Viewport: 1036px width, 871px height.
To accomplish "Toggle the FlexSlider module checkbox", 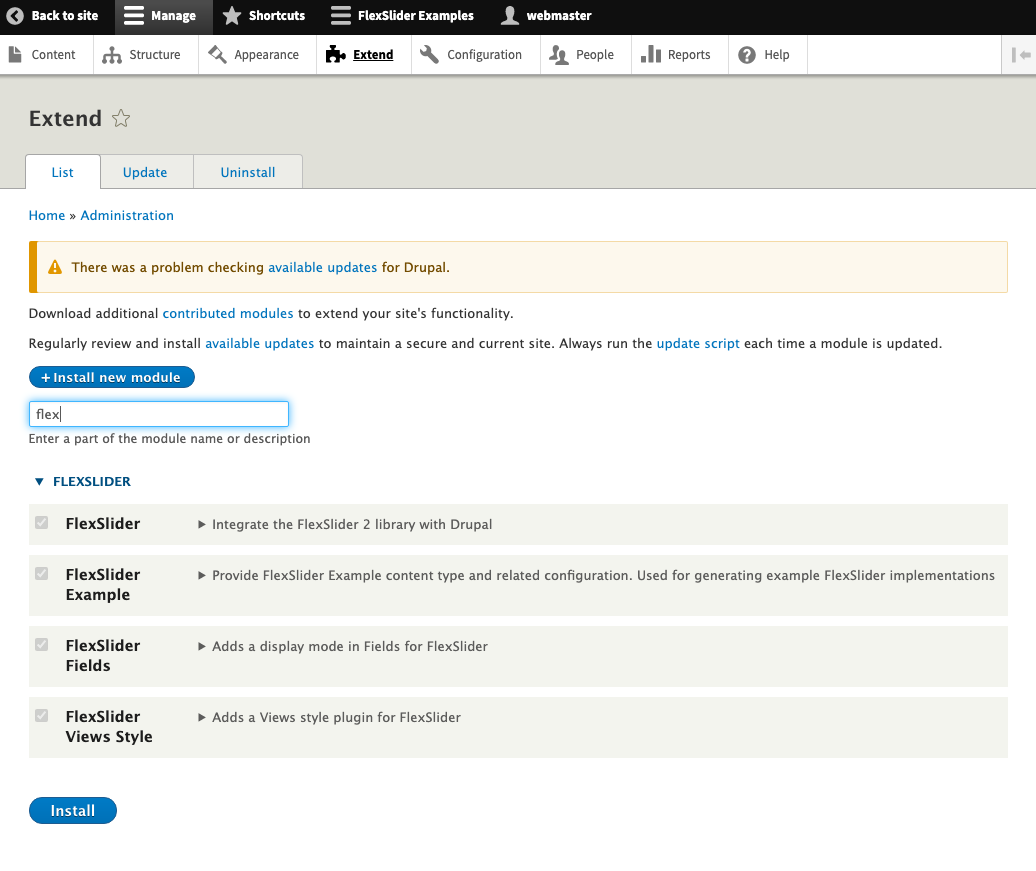I will pos(42,523).
